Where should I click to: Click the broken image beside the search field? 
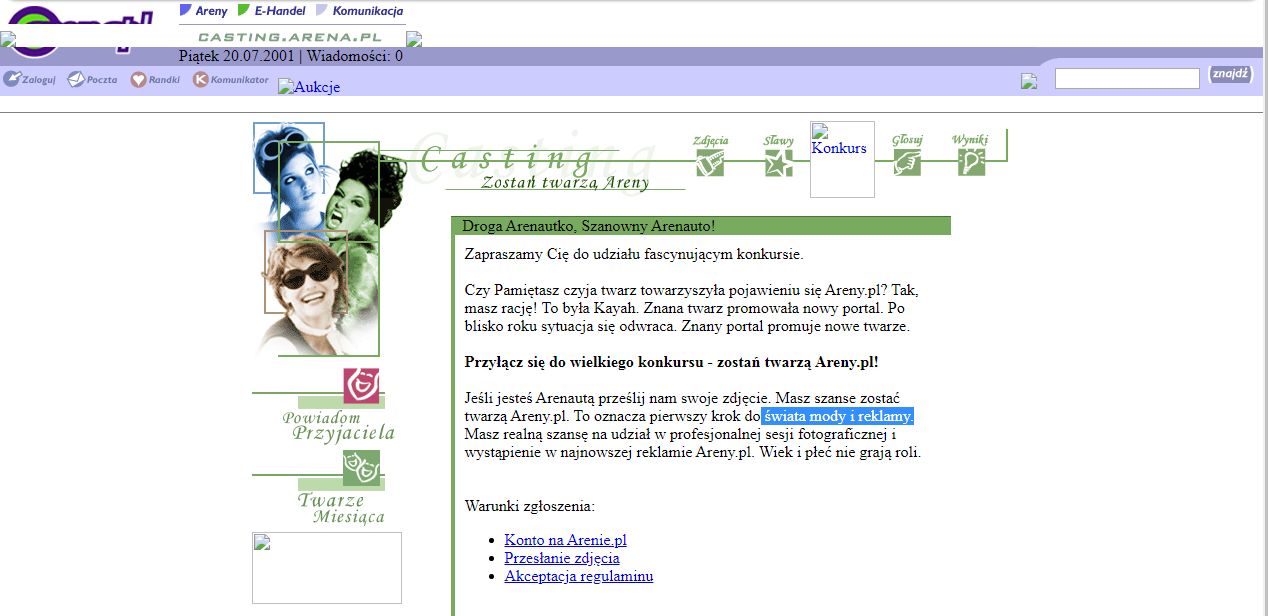(1029, 81)
